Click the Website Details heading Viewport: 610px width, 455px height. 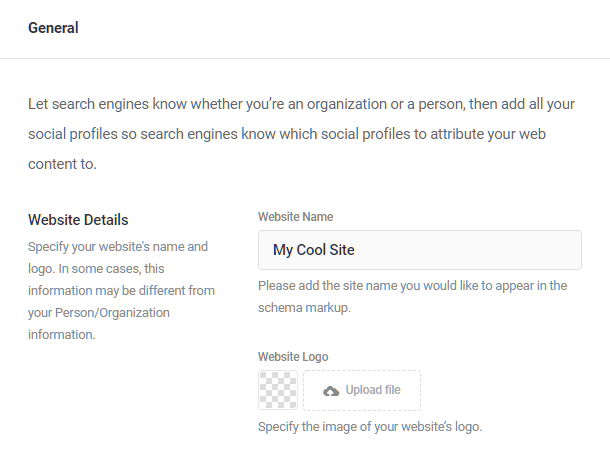pos(78,220)
